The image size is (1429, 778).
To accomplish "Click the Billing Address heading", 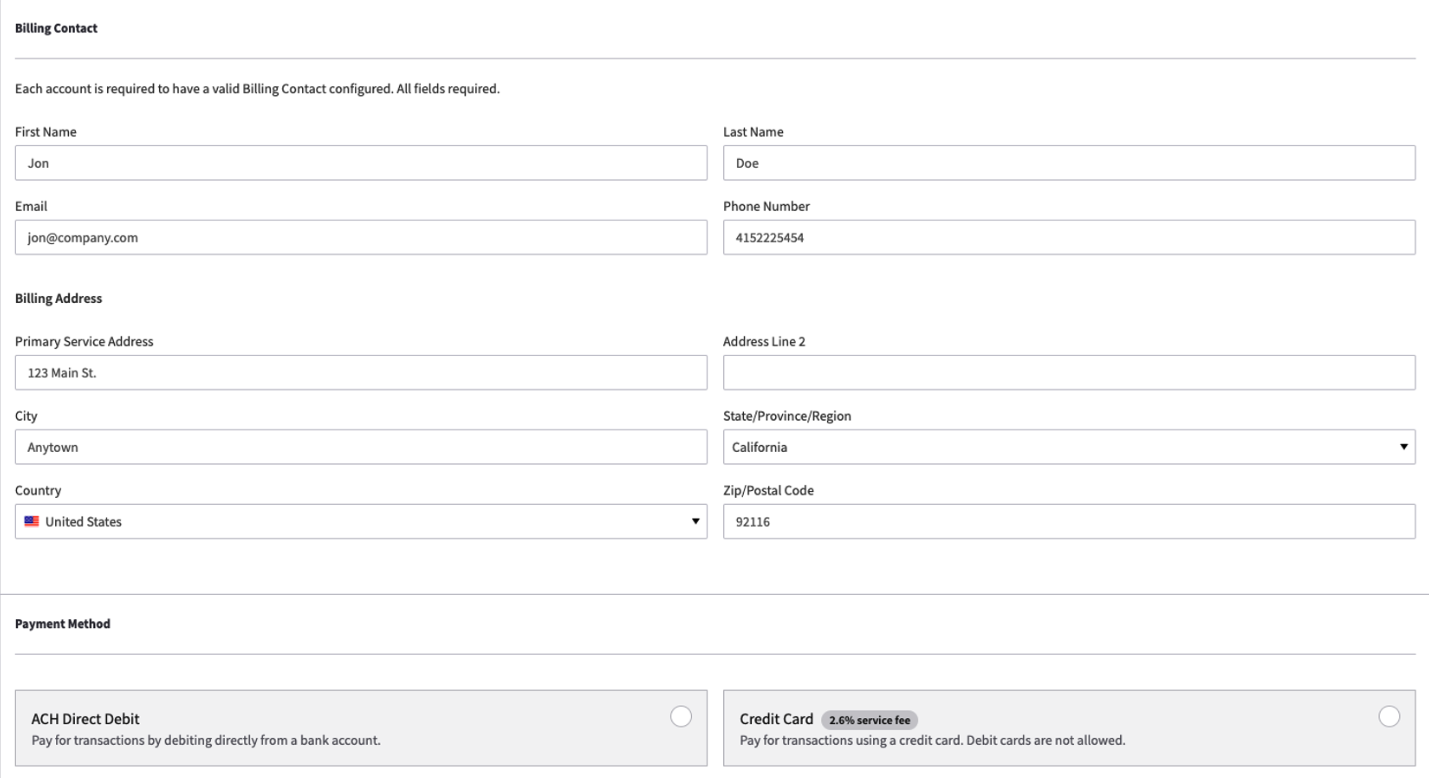I will tap(58, 298).
